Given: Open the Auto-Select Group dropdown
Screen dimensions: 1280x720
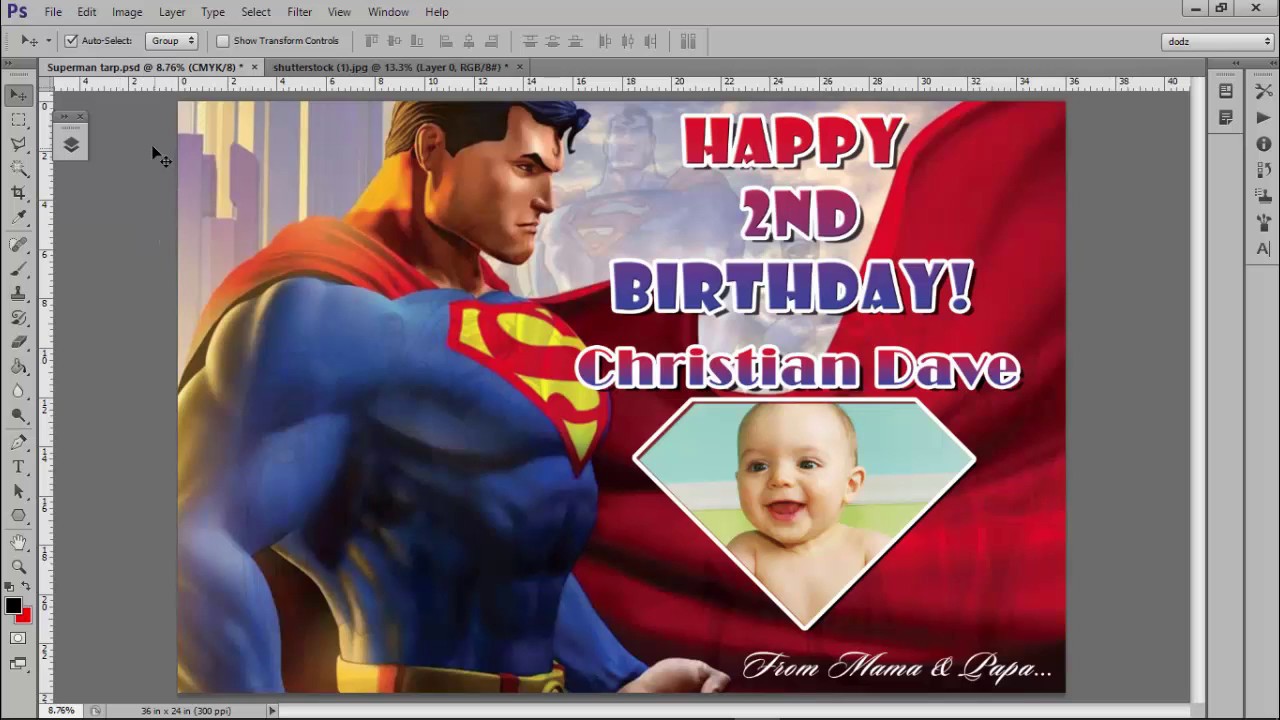Looking at the screenshot, I should point(171,41).
